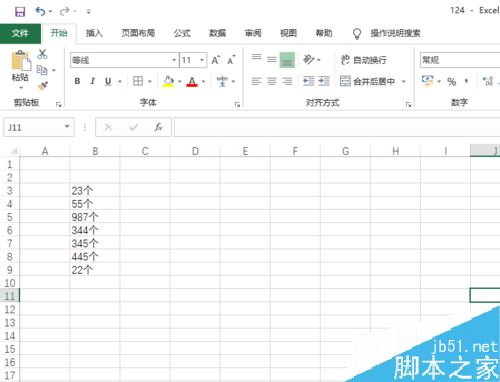Click the Paste clipboard icon

(x=21, y=61)
